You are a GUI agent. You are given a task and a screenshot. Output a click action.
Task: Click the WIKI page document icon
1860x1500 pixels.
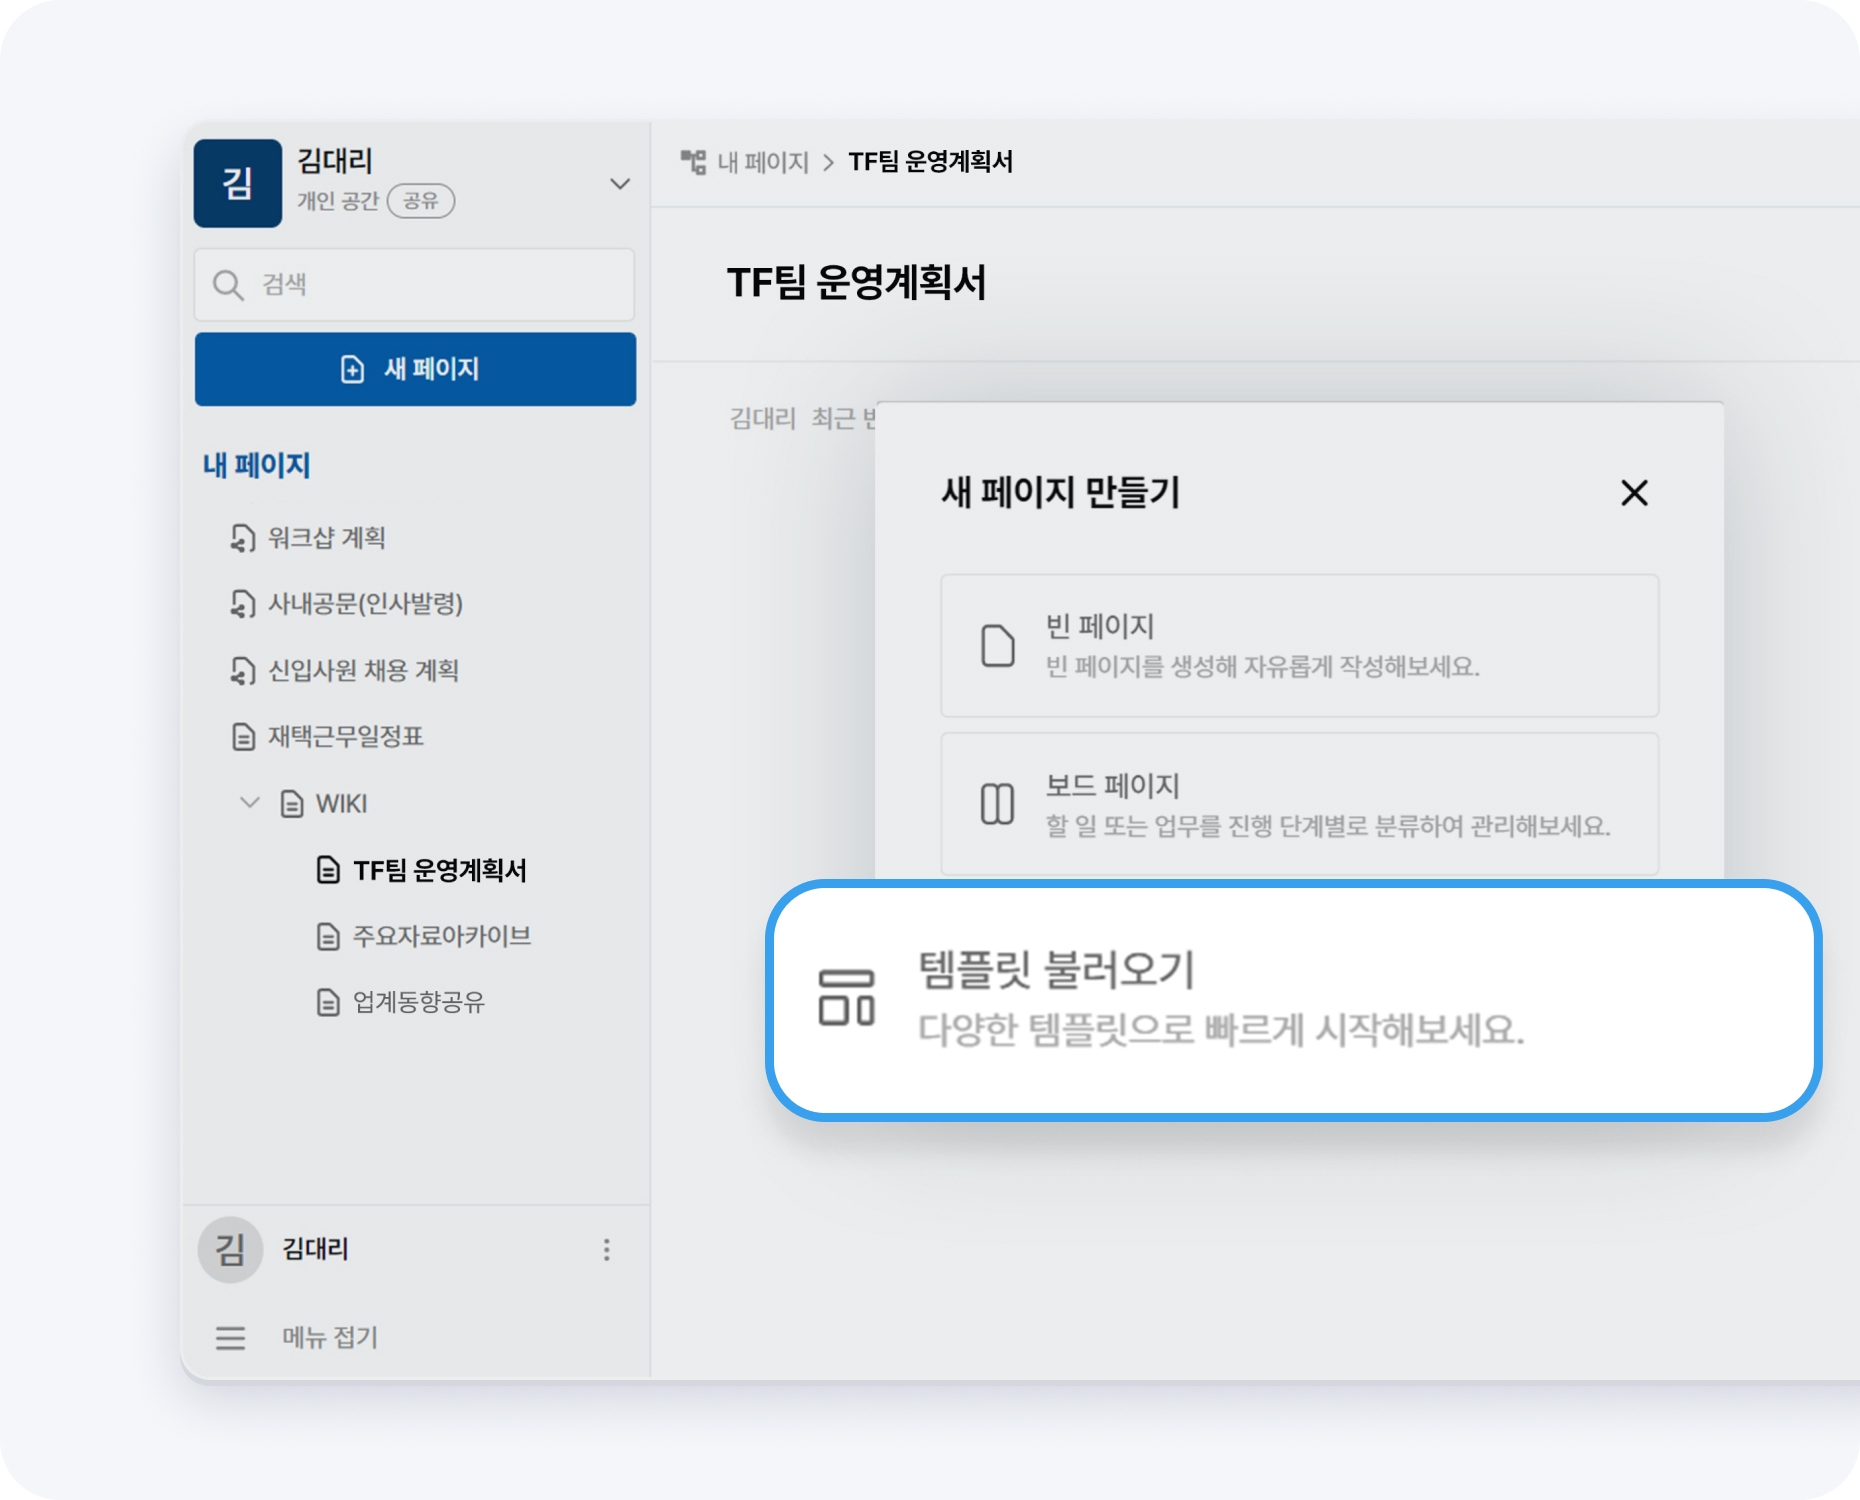291,803
